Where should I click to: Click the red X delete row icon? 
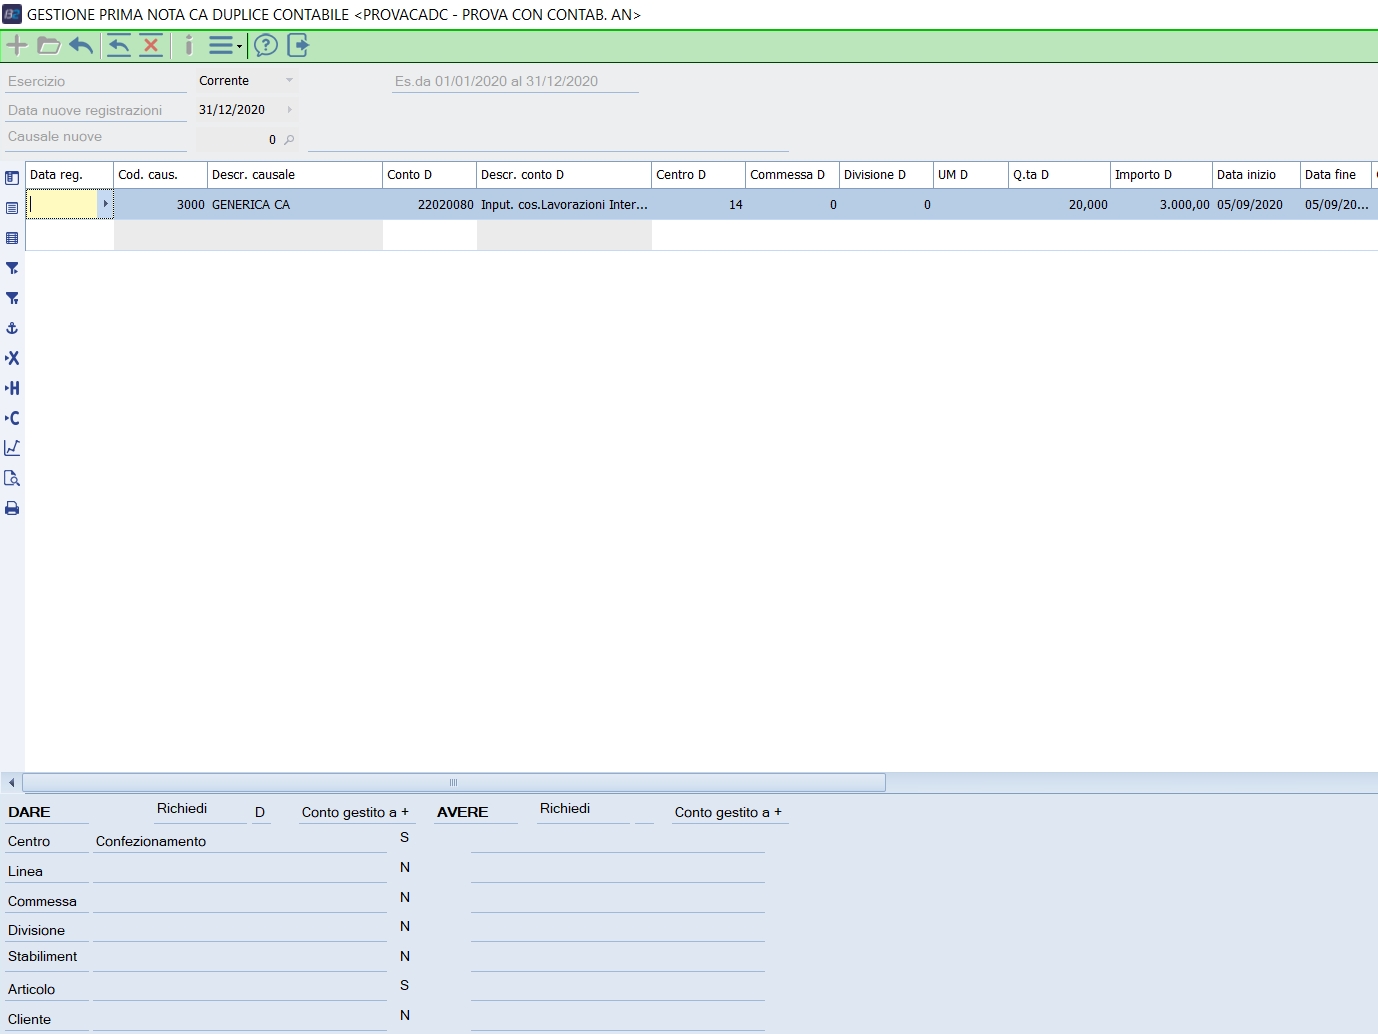tap(151, 46)
